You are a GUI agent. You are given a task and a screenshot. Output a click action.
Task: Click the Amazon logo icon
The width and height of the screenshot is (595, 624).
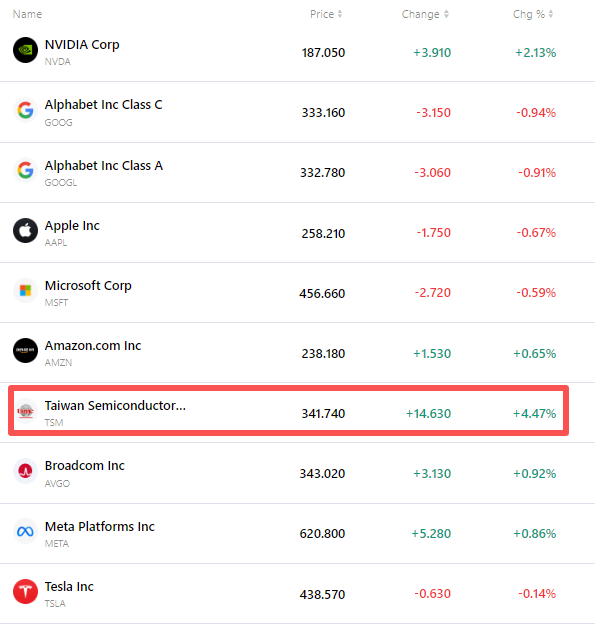point(25,351)
